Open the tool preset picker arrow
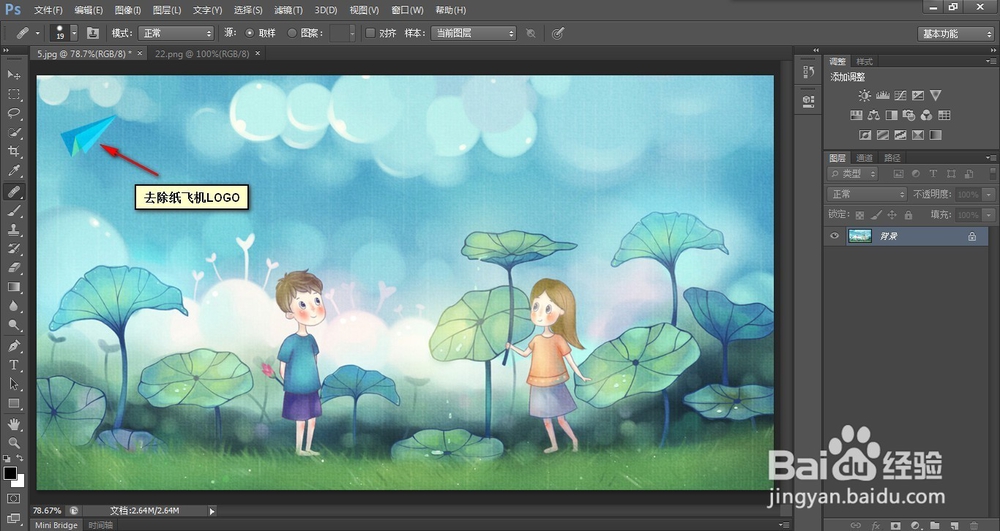Image resolution: width=1000 pixels, height=531 pixels. (38, 33)
